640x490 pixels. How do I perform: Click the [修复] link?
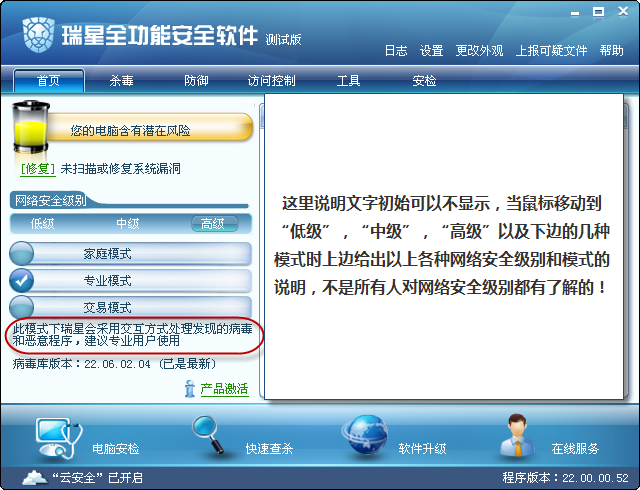point(38,168)
